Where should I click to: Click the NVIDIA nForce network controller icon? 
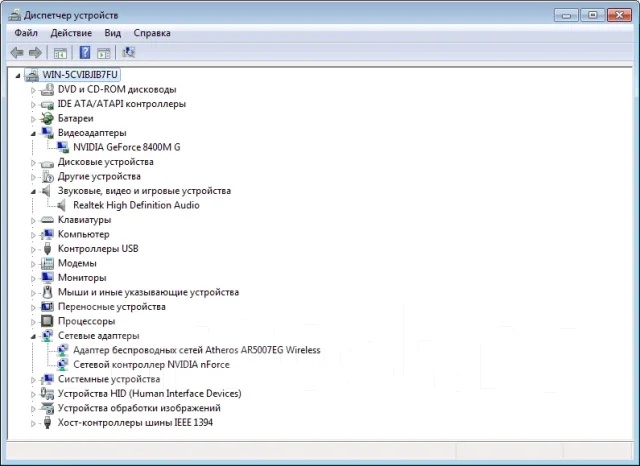pyautogui.click(x=63, y=364)
